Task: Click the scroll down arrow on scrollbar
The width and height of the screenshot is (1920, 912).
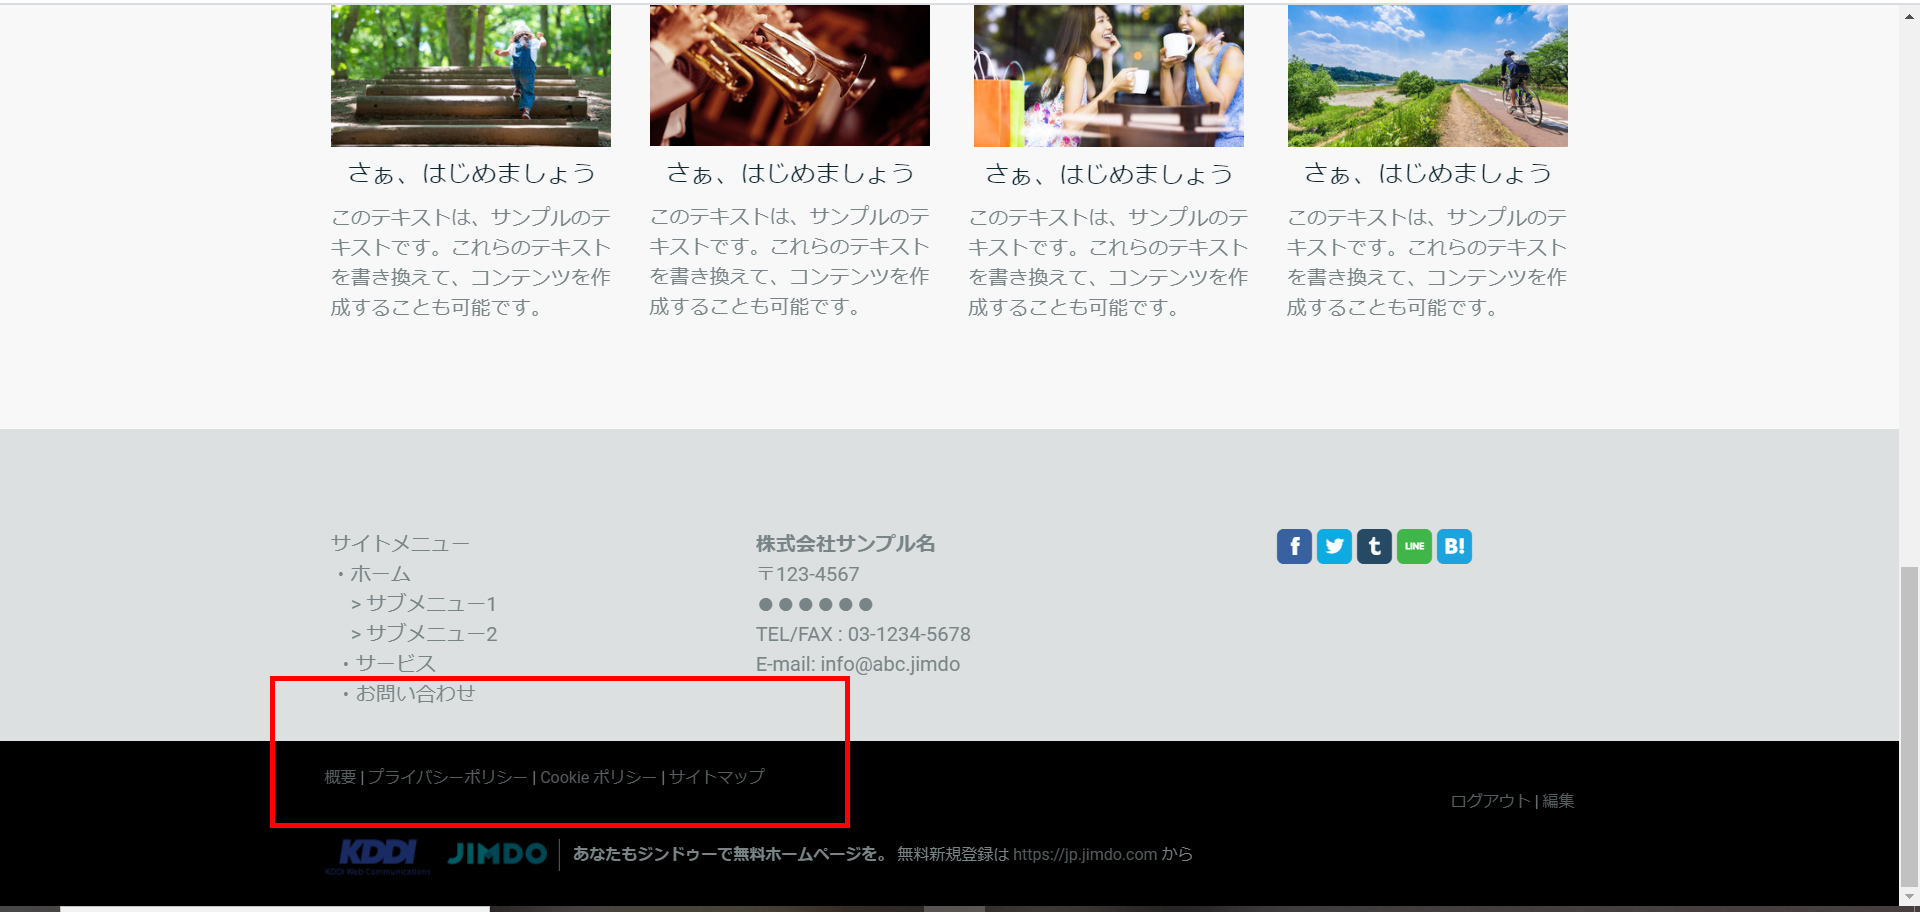Action: pos(1909,897)
